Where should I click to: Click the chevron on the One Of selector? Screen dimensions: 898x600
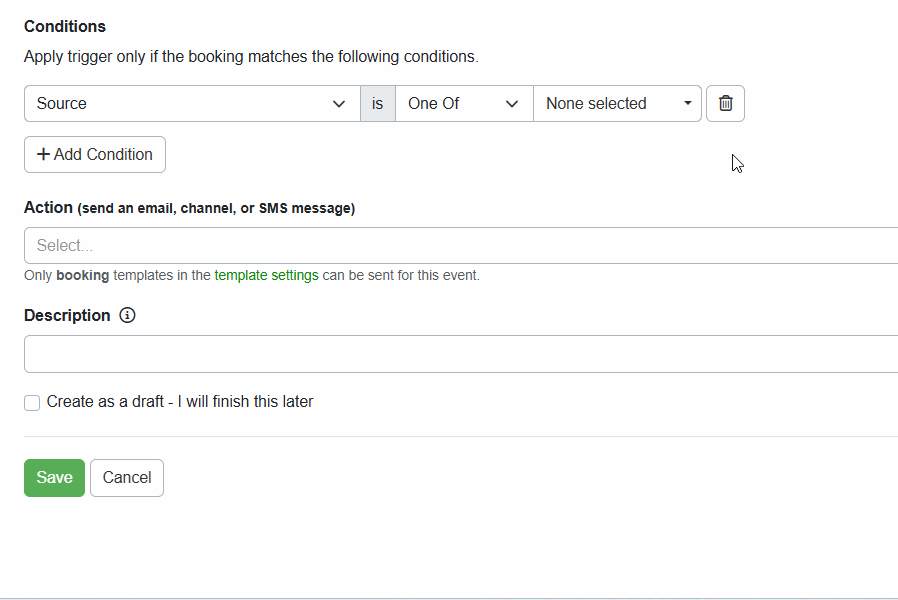[x=512, y=103]
